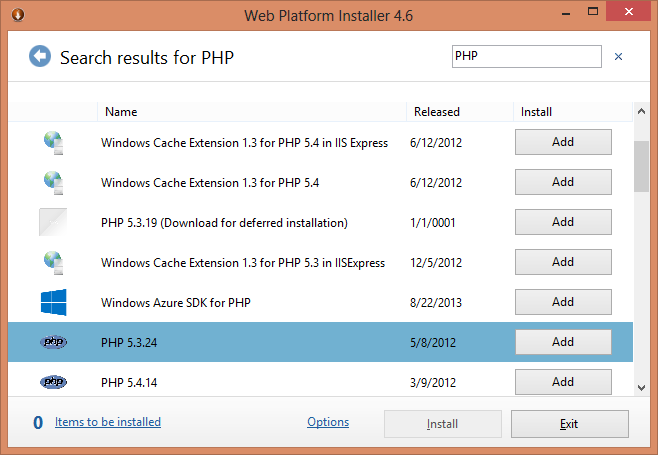Click the Search results for PHP heading
The height and width of the screenshot is (455, 658).
(x=147, y=58)
